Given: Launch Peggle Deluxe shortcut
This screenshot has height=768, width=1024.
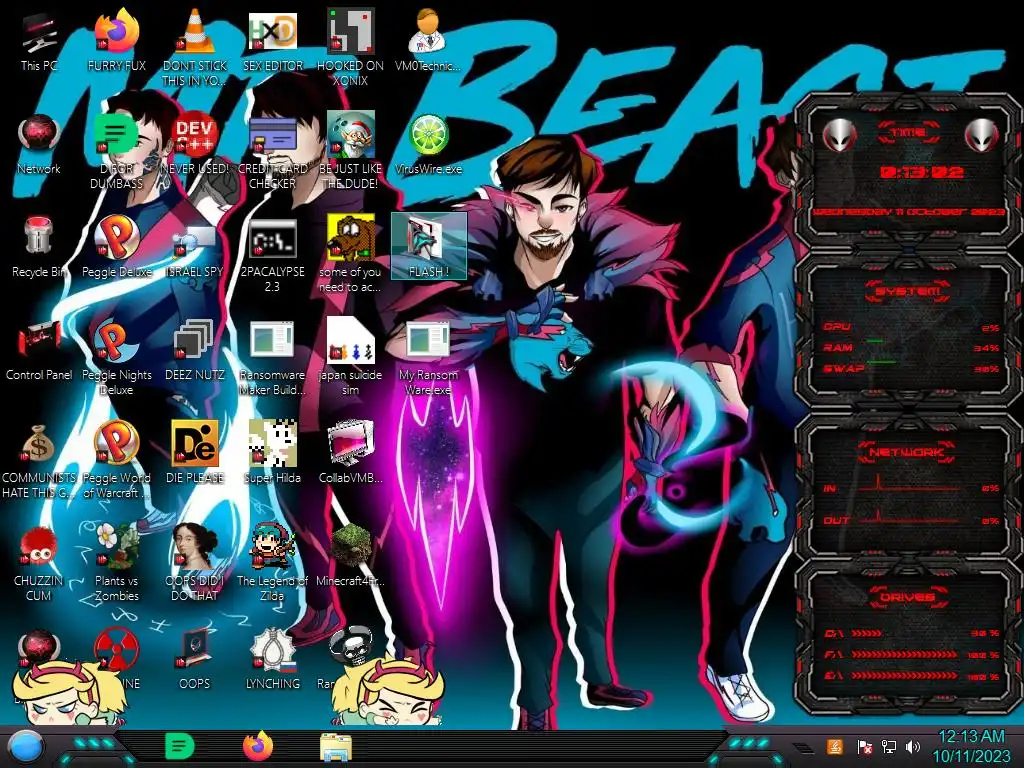Looking at the screenshot, I should (117, 248).
